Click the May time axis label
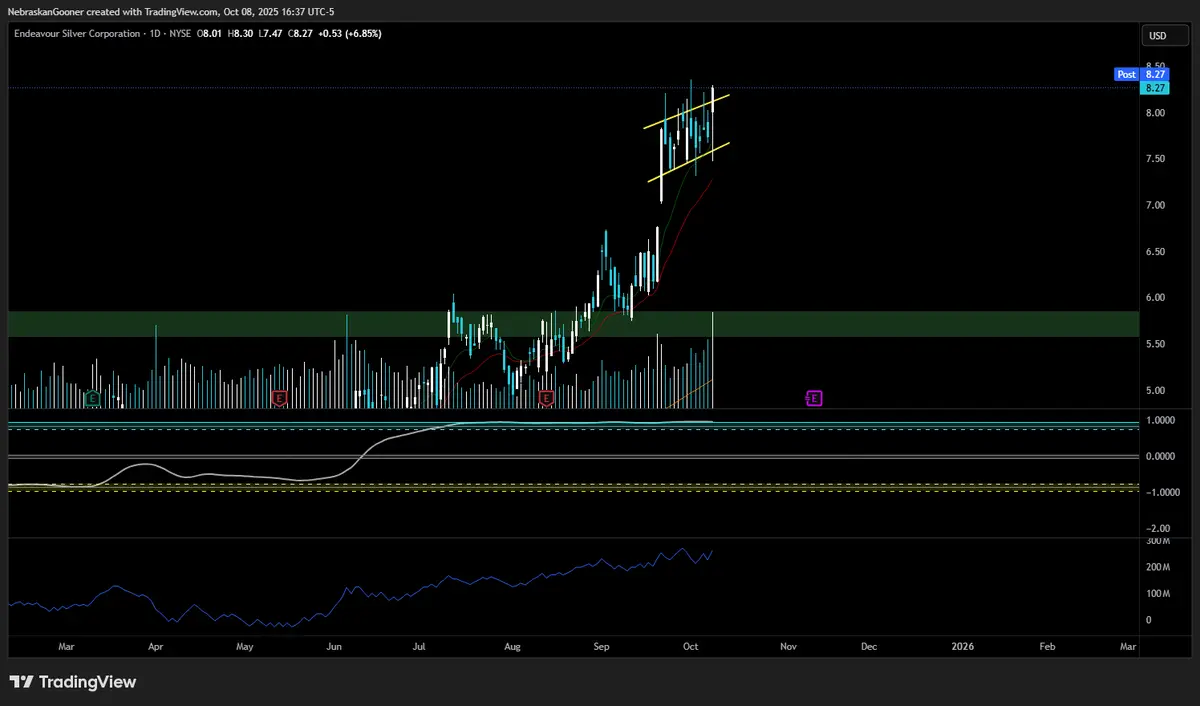Viewport: 1200px width, 706px height. (244, 647)
